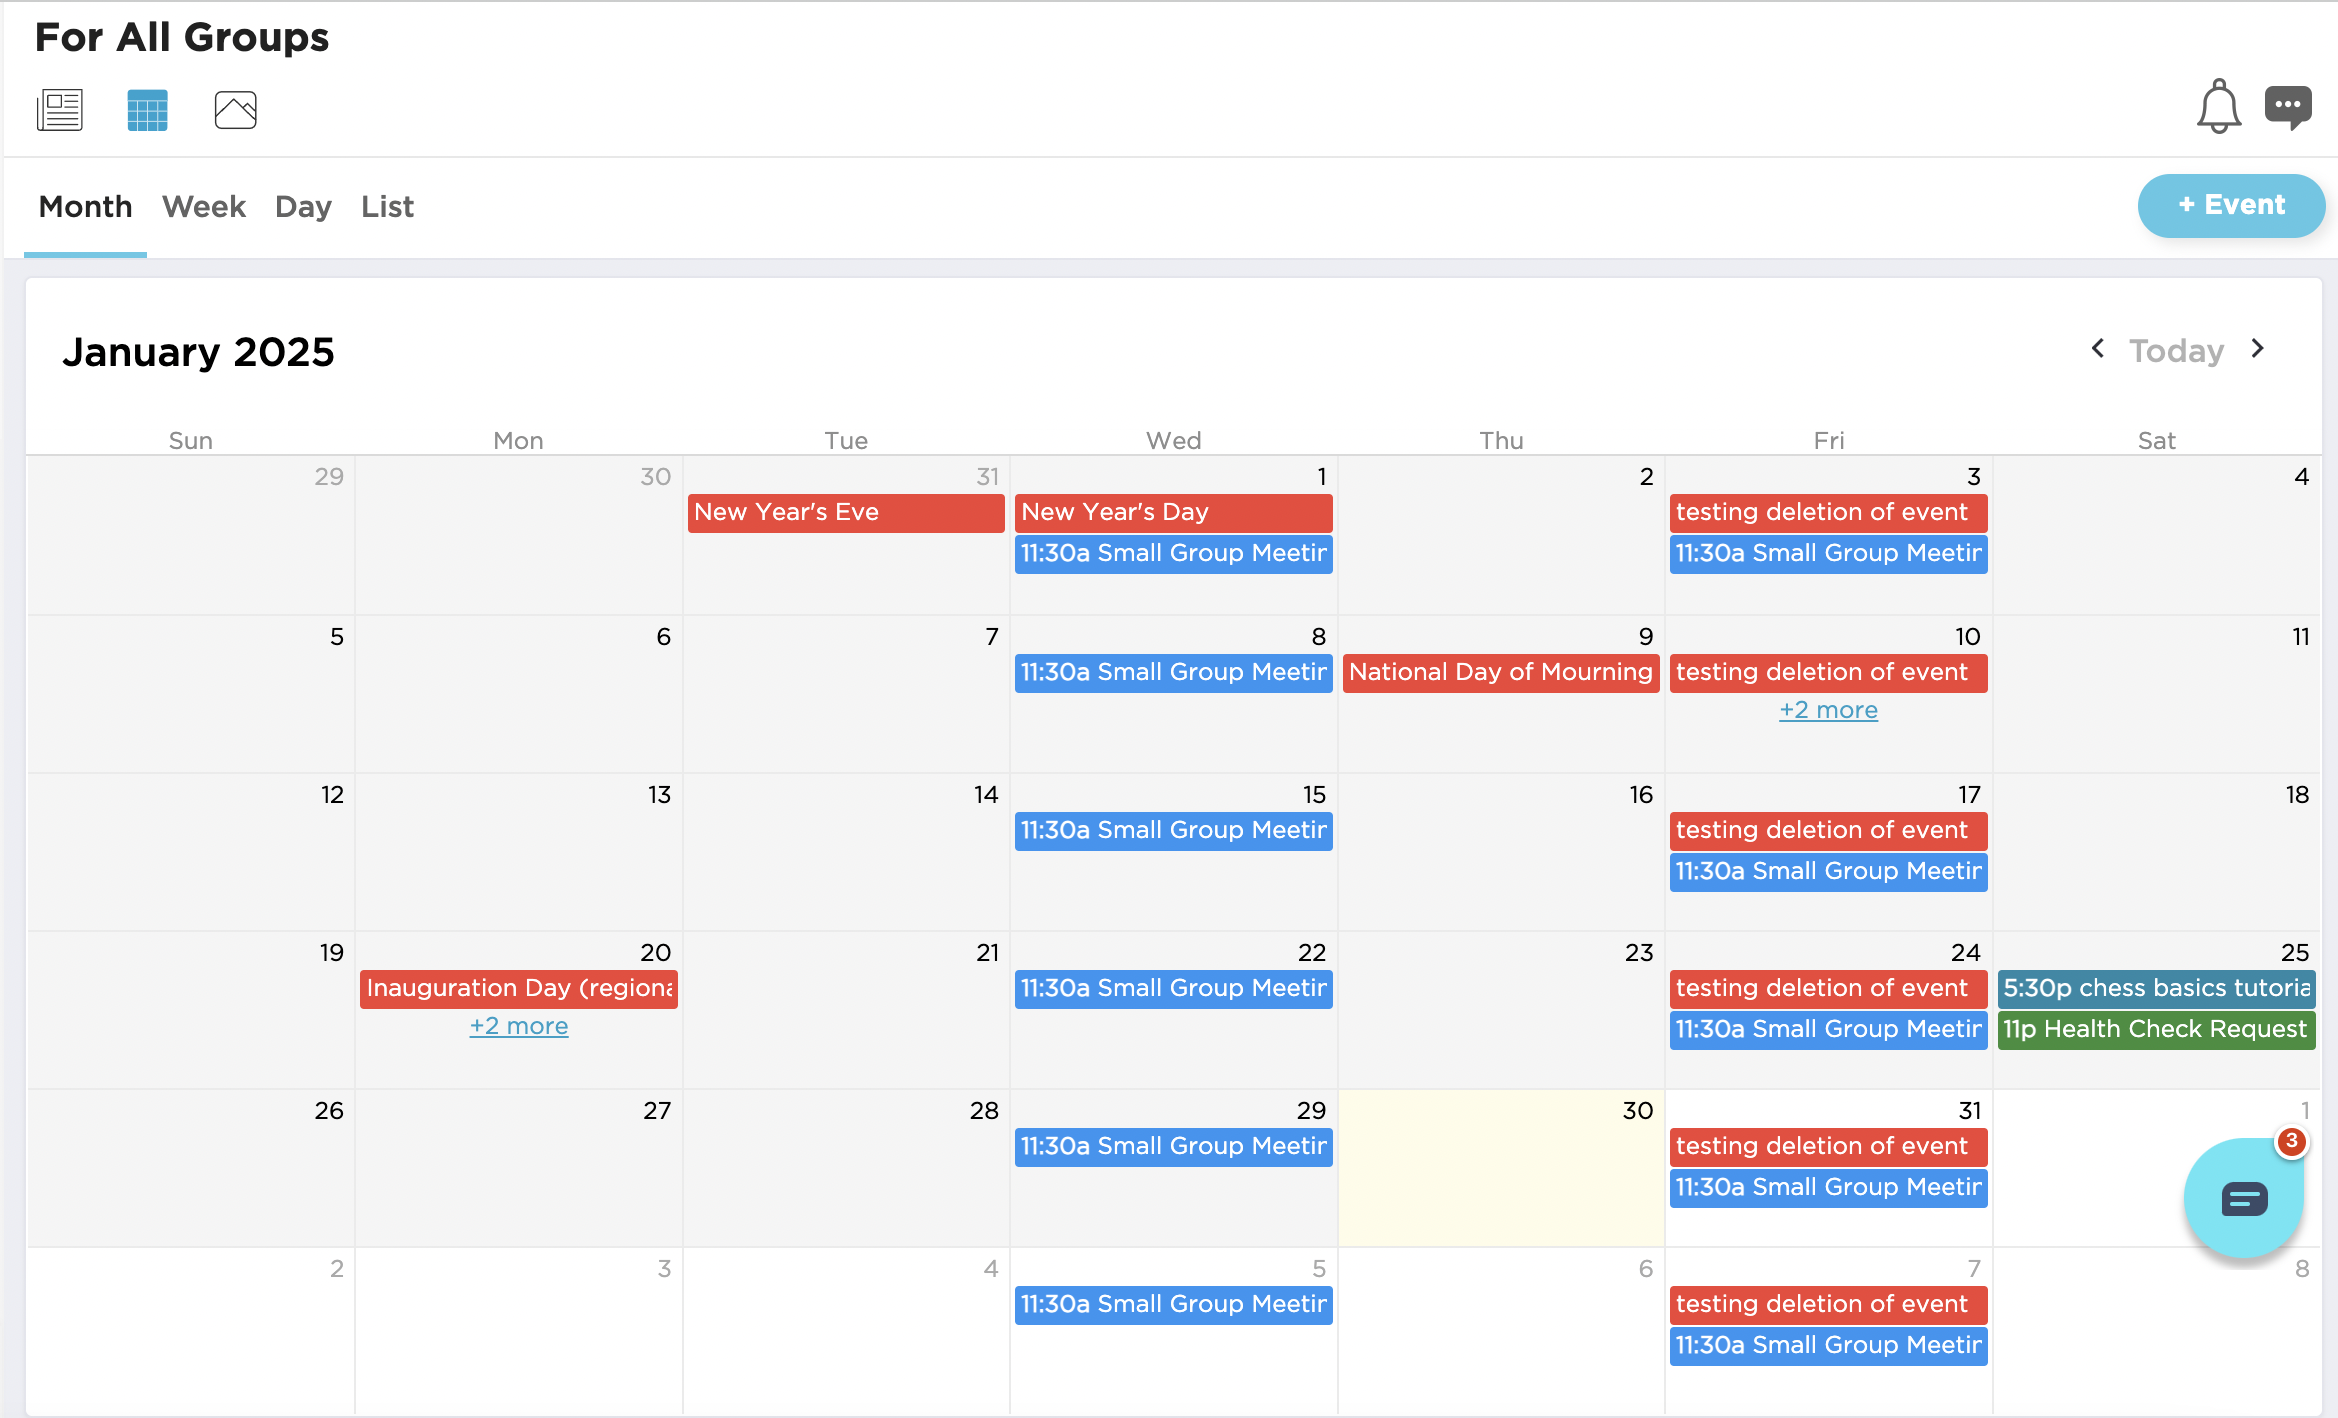
Task: Open the chess basics tutorial event
Action: 2156,988
